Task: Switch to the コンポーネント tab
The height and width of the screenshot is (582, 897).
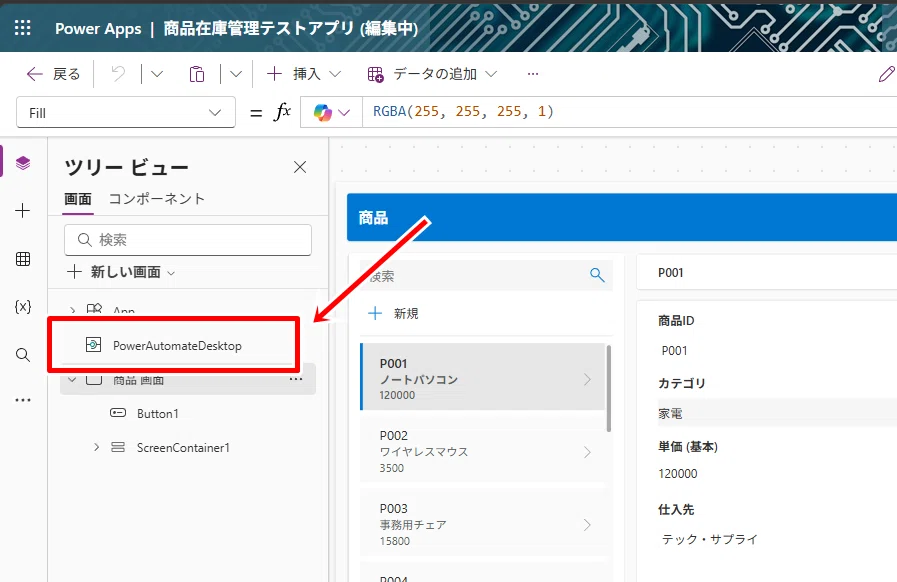Action: (x=157, y=199)
